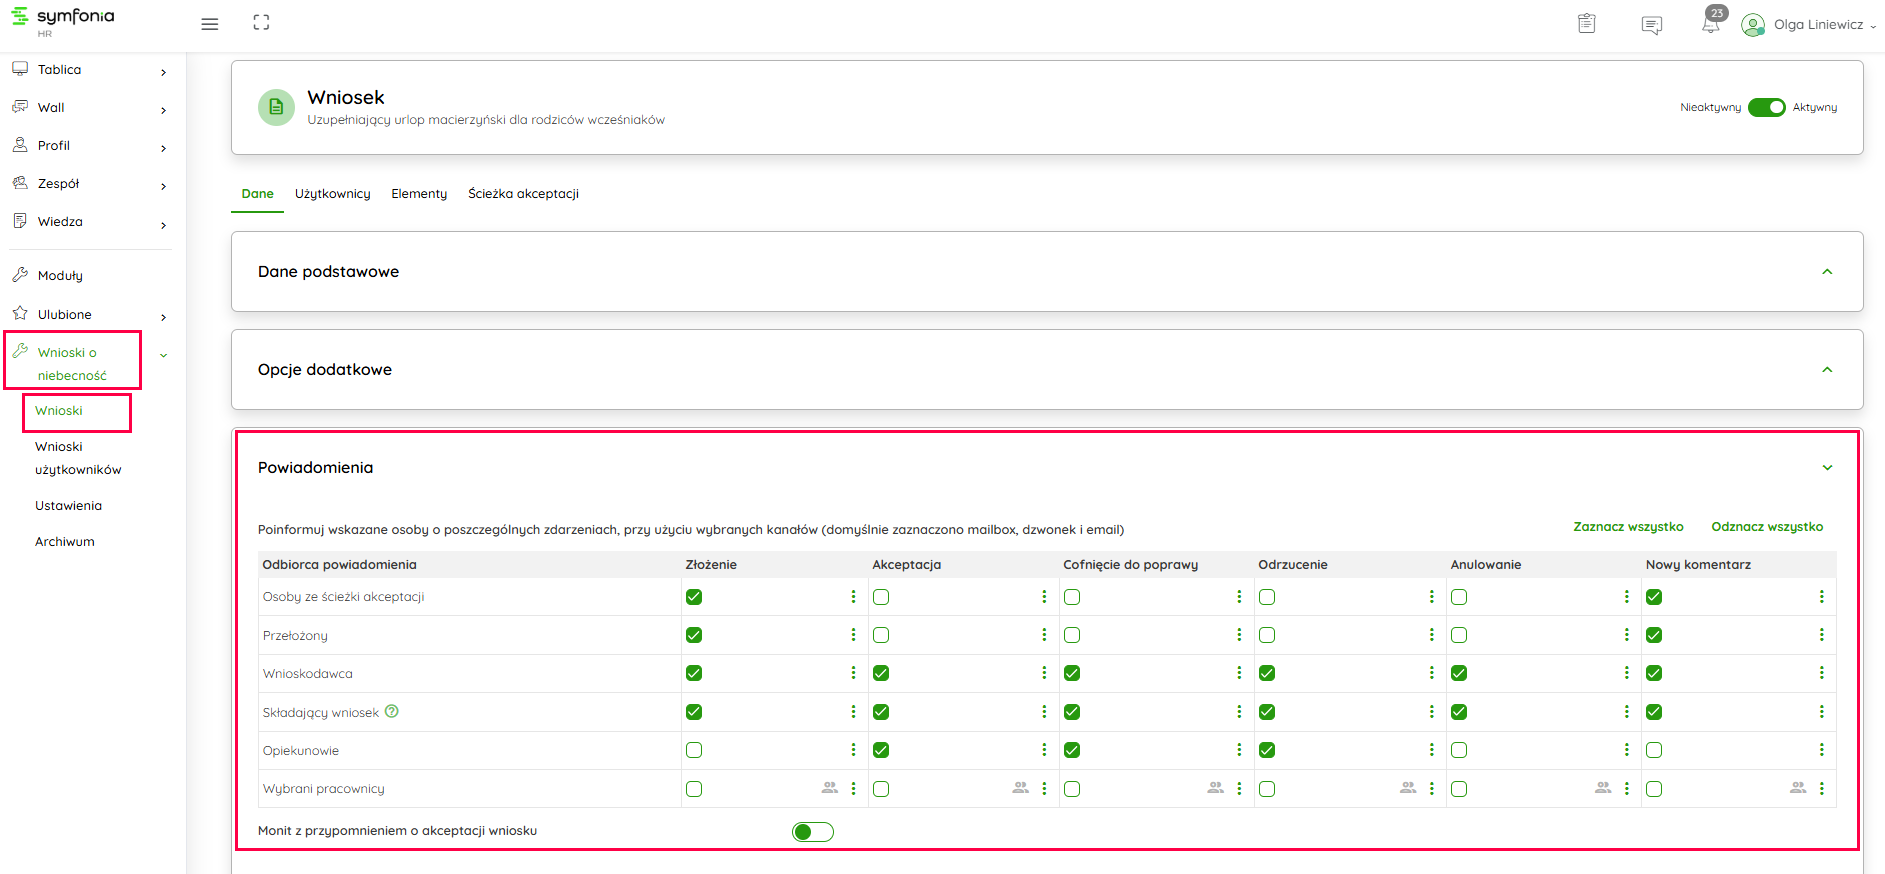Toggle fullscreen mode icon
The width and height of the screenshot is (1885, 874).
261,23
